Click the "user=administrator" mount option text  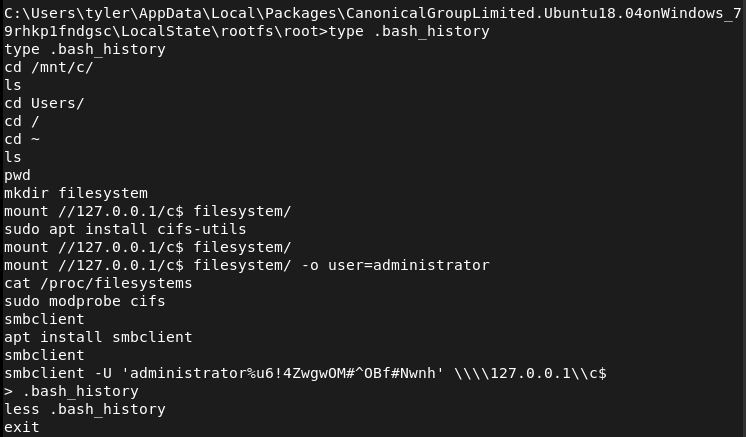(408, 265)
